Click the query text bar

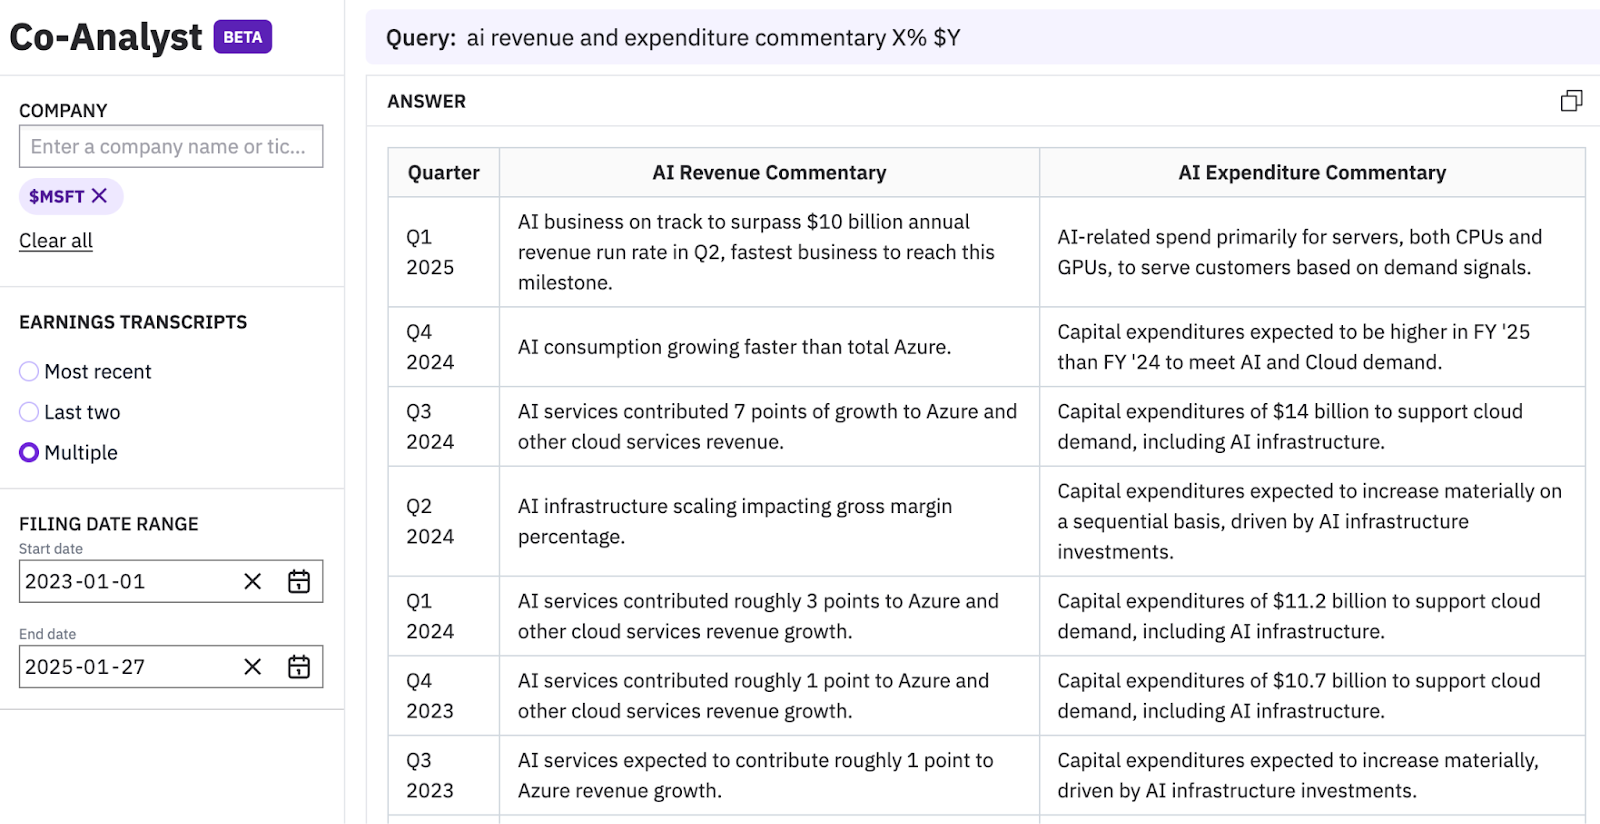[980, 38]
